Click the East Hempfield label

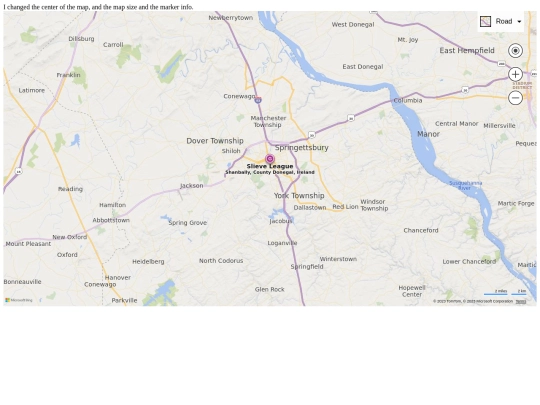point(467,51)
